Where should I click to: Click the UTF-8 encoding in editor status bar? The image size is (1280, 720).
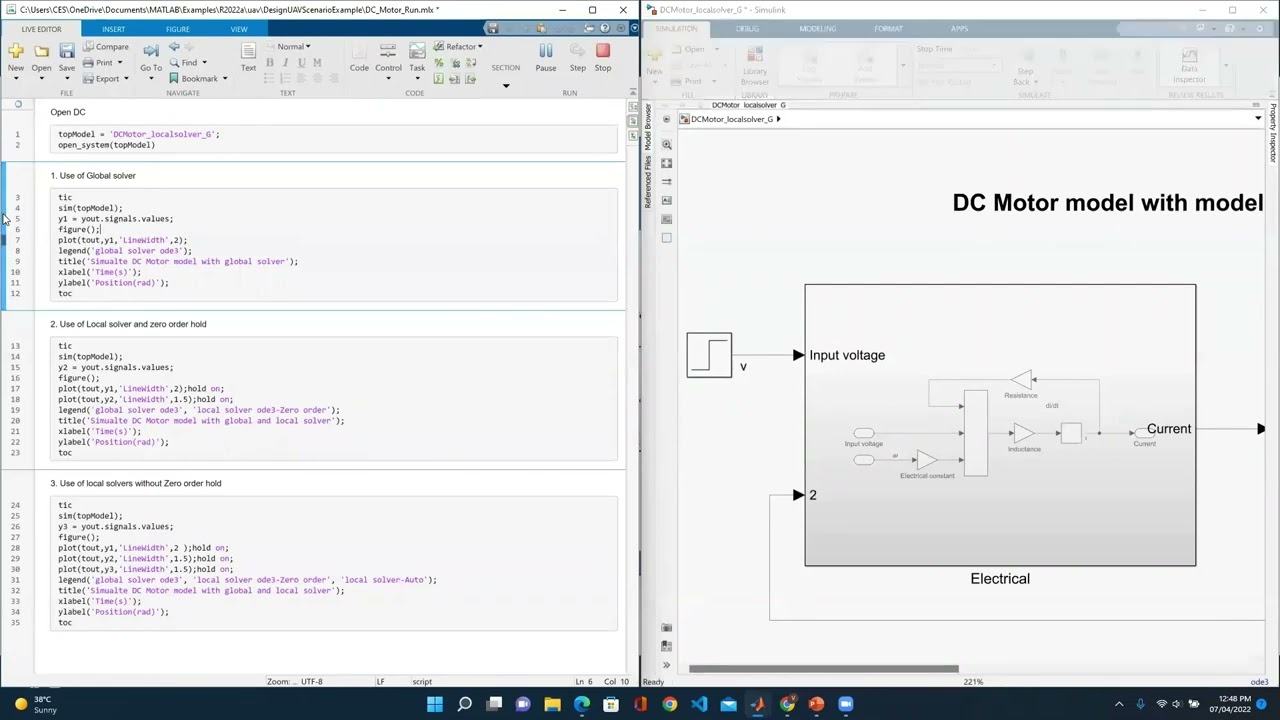click(311, 682)
